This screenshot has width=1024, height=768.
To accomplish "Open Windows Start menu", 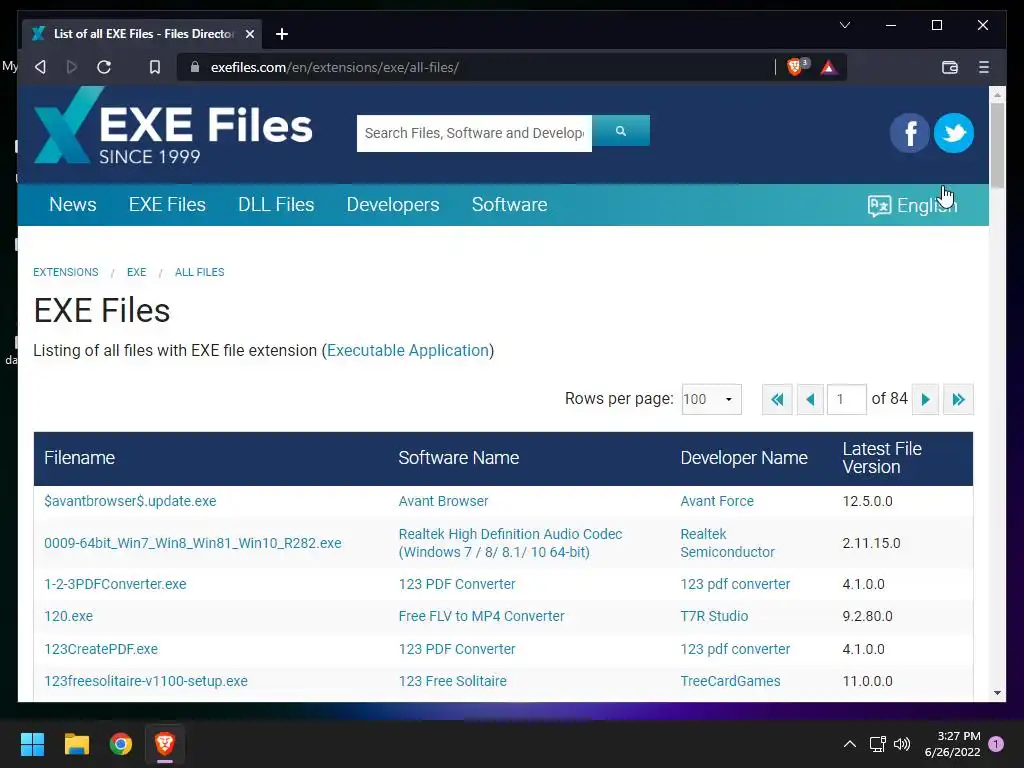I will (32, 744).
